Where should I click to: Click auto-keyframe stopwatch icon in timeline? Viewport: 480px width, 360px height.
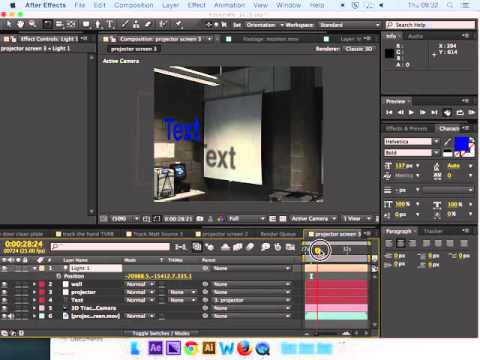pyautogui.click(x=277, y=247)
